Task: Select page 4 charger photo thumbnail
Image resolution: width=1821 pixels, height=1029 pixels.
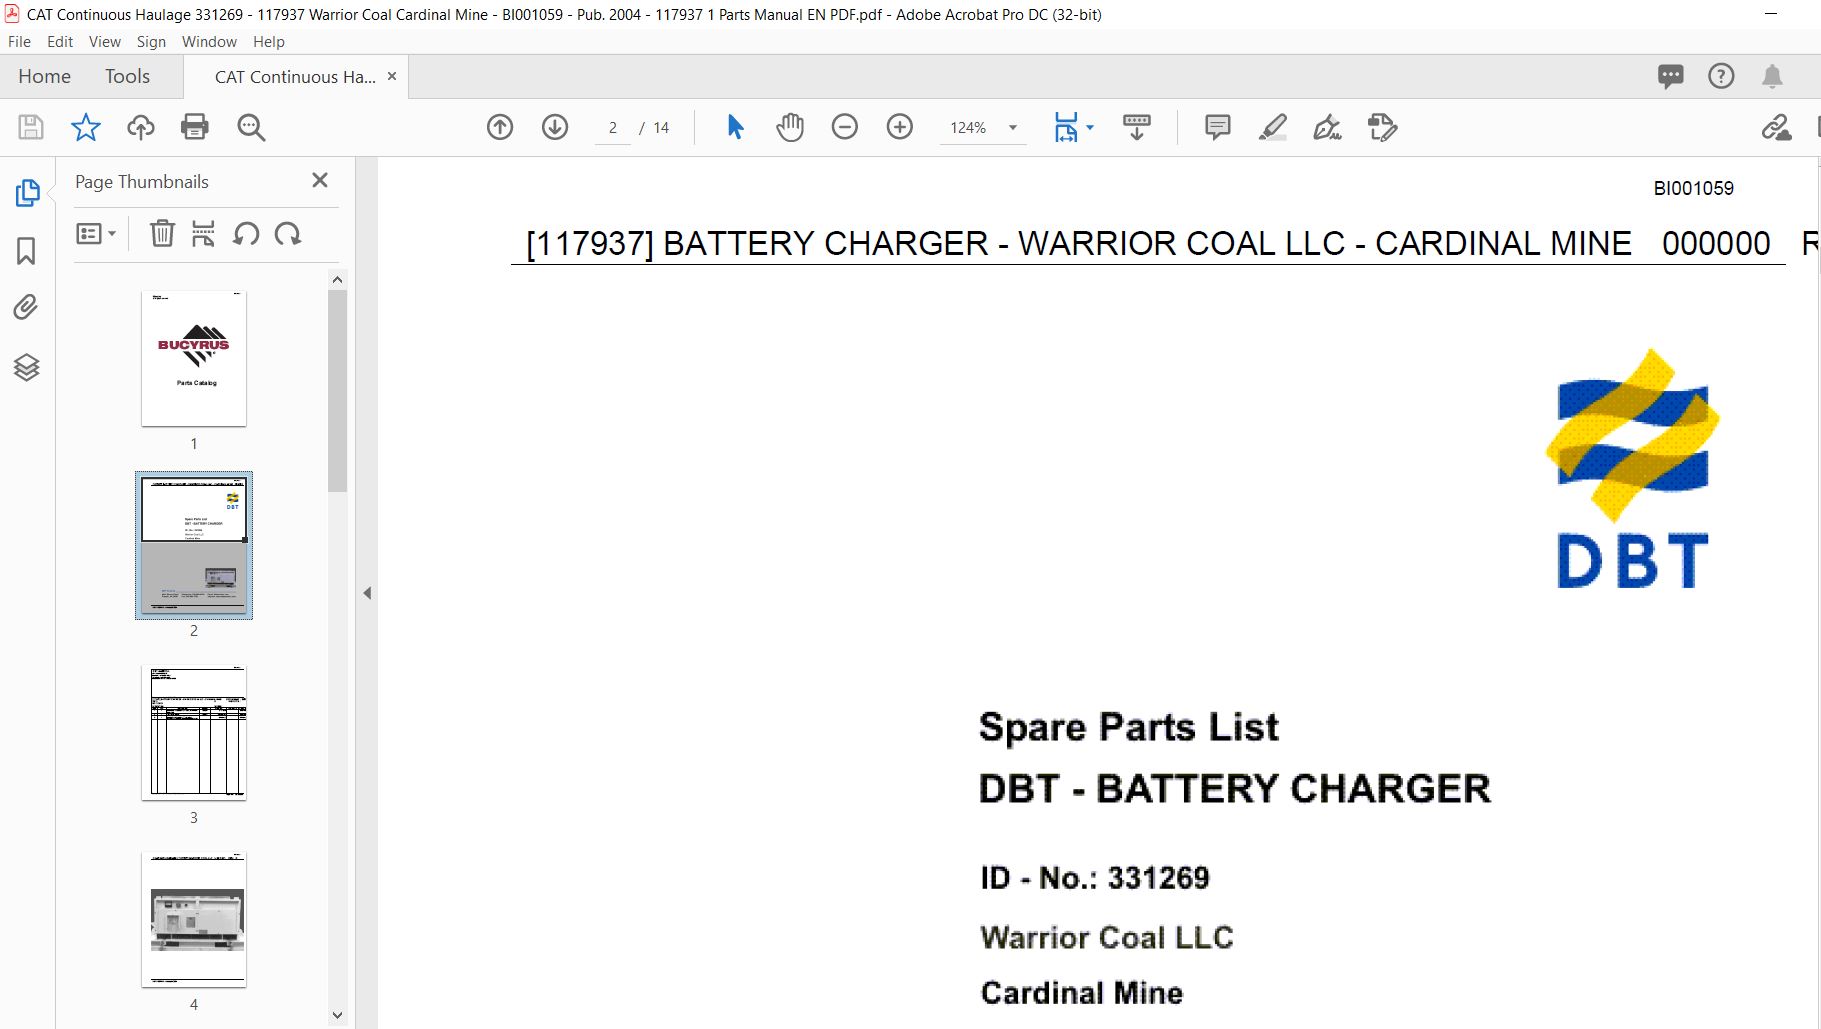Action: 194,919
